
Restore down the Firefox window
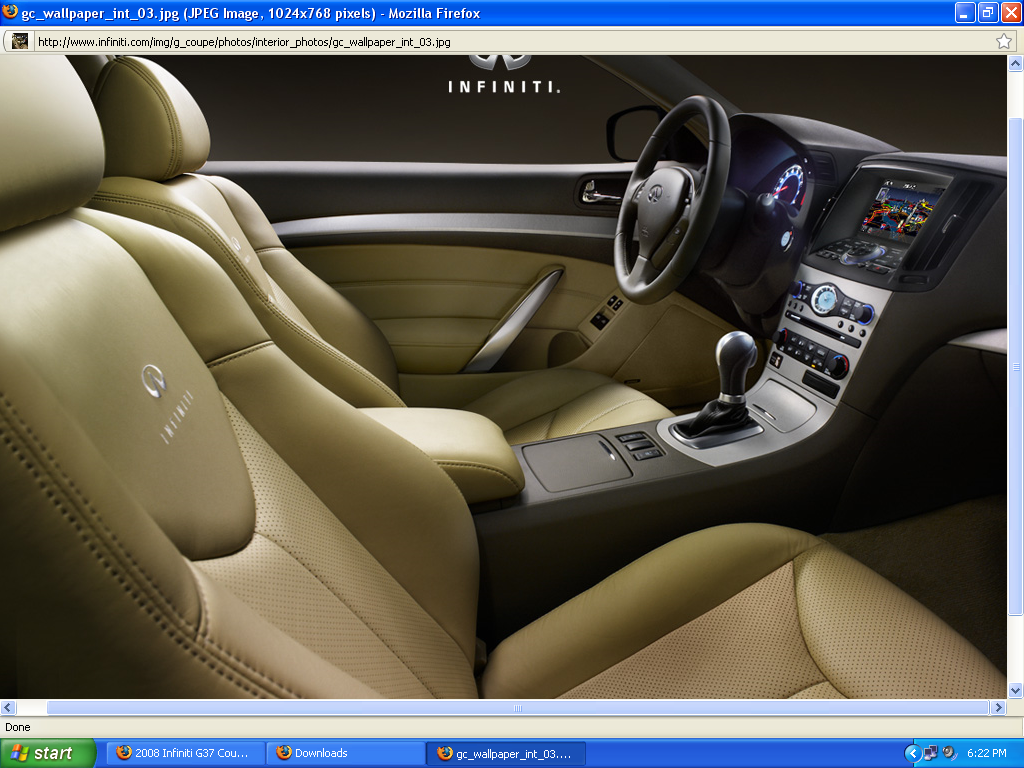pyautogui.click(x=988, y=13)
